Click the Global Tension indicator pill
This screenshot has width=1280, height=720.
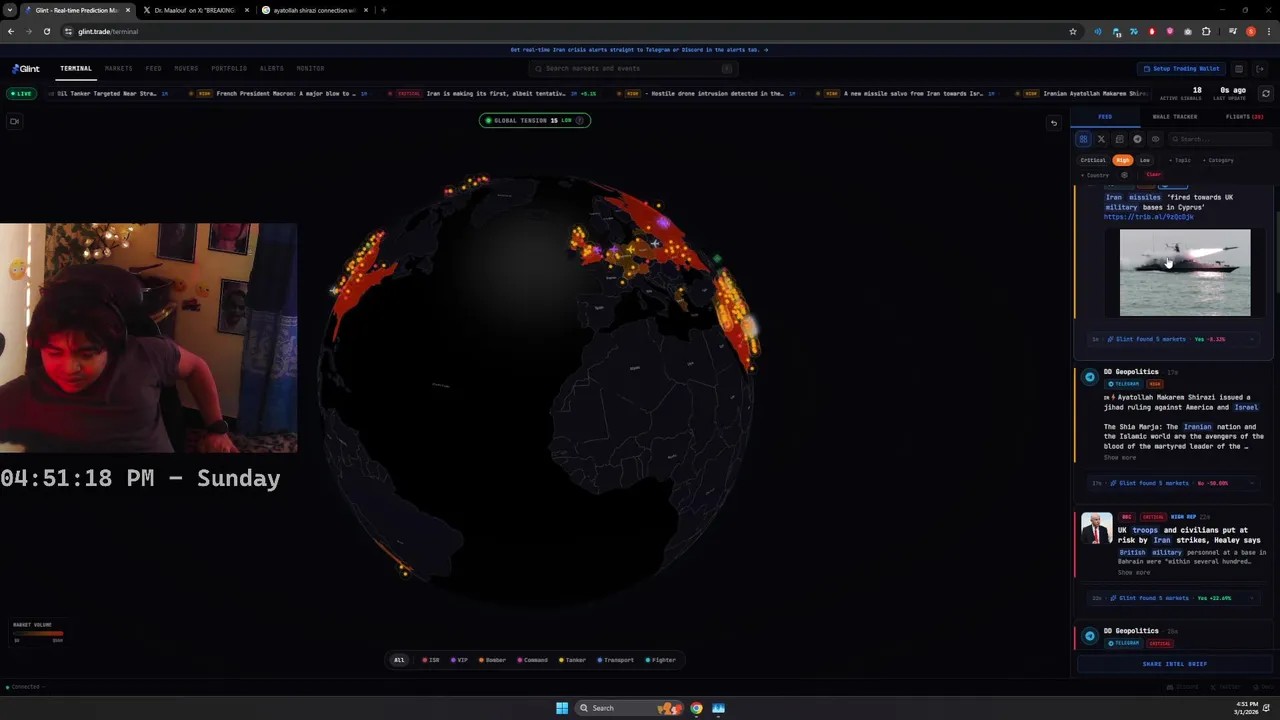tap(535, 120)
